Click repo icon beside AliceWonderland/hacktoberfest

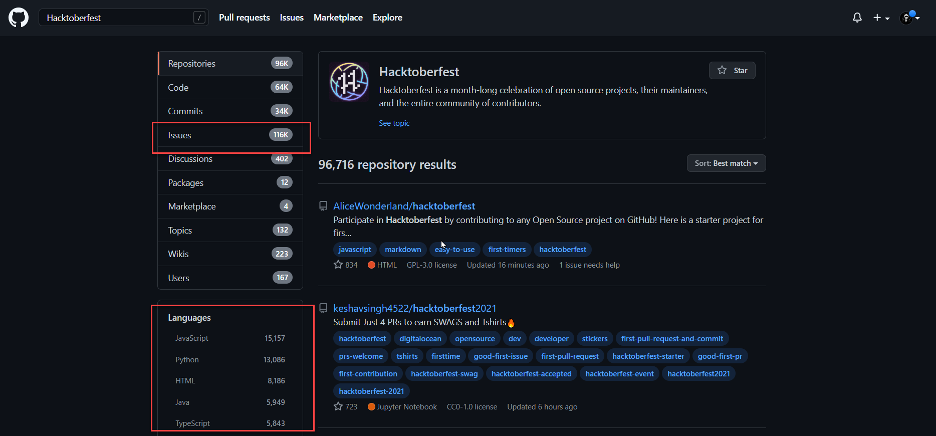[323, 206]
